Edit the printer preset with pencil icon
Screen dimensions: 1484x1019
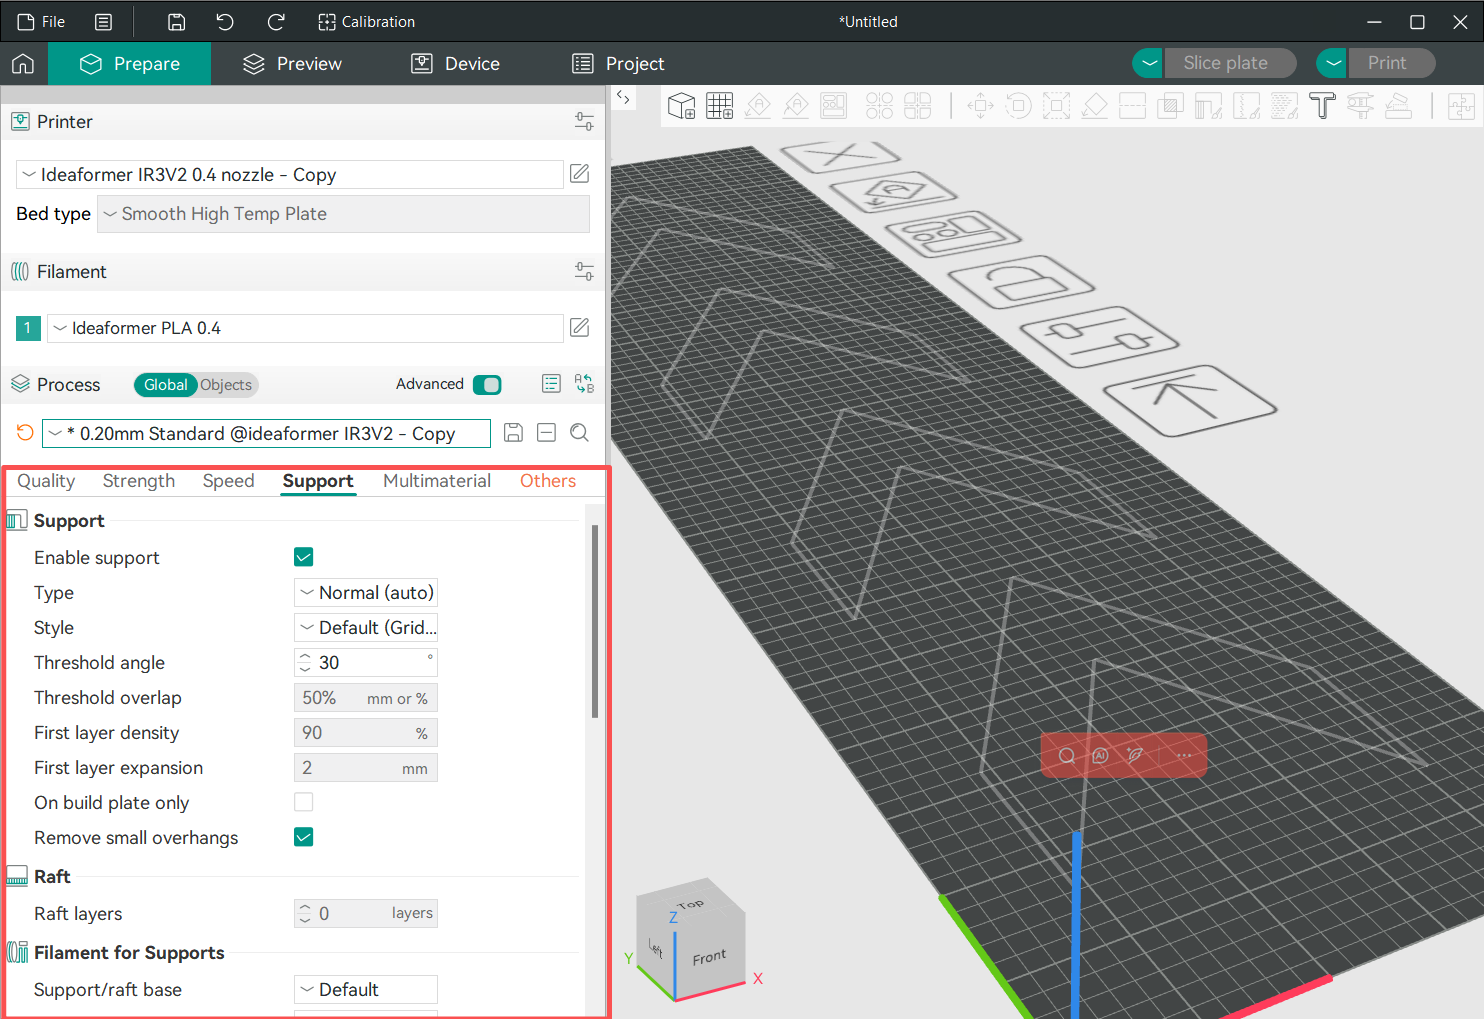point(580,174)
